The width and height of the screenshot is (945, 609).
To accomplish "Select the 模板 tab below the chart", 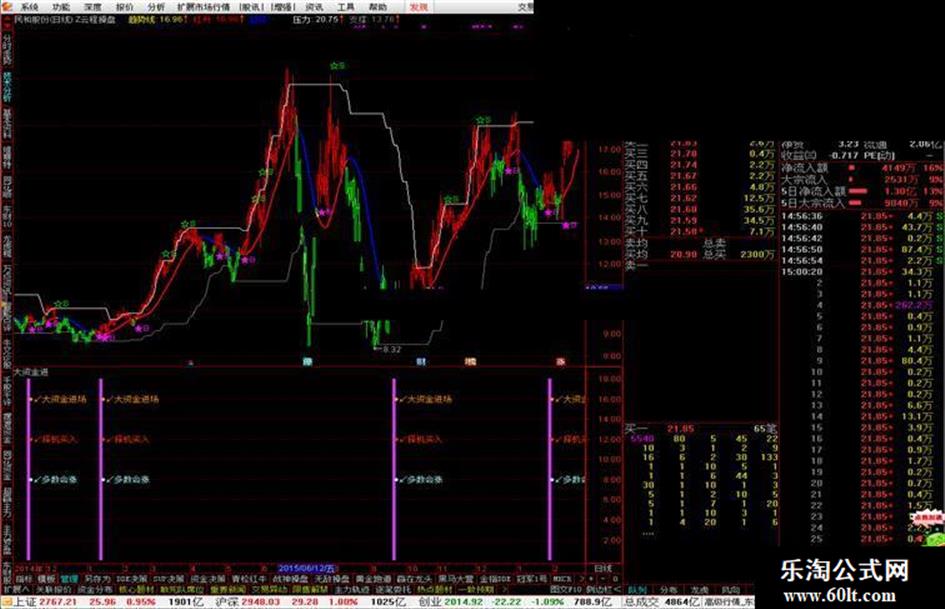I will tap(46, 579).
